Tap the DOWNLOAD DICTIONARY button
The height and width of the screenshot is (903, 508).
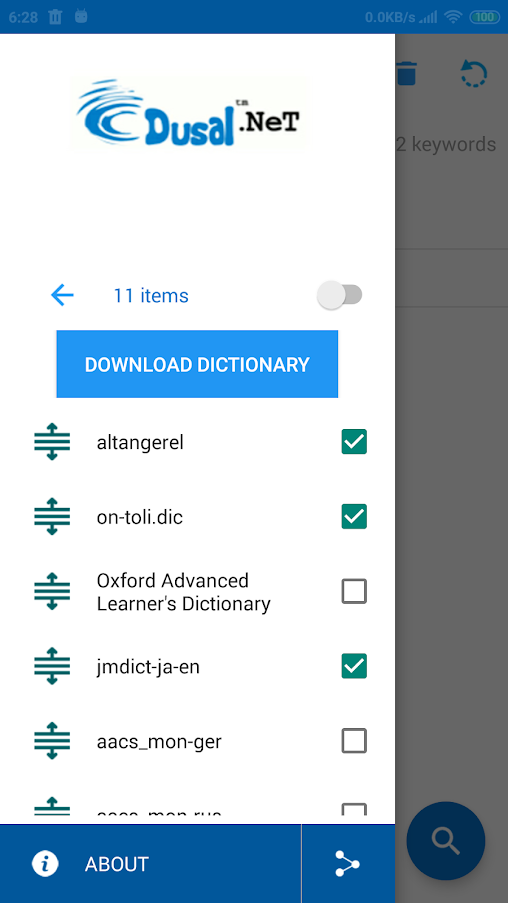197,364
